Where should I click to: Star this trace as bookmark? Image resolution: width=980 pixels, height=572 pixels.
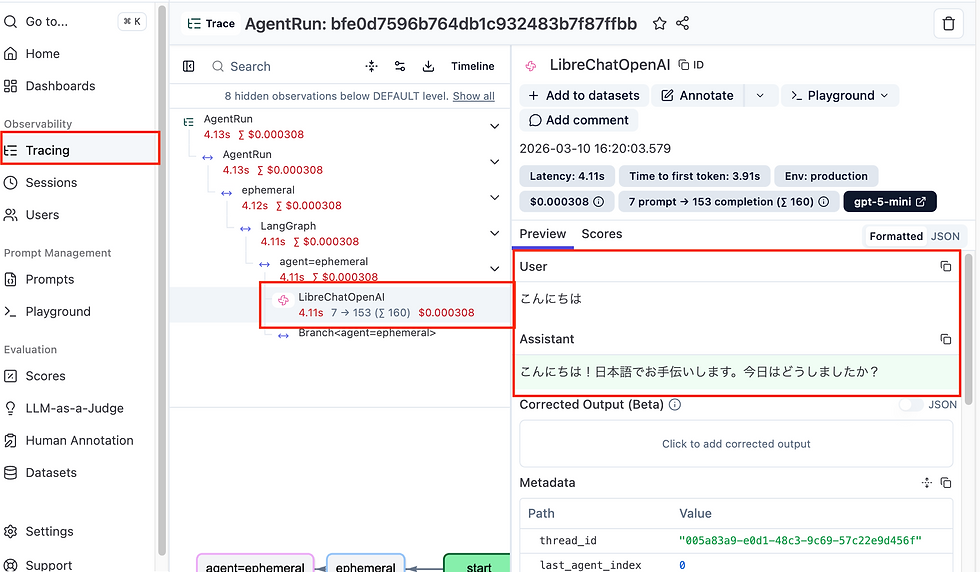tap(659, 24)
